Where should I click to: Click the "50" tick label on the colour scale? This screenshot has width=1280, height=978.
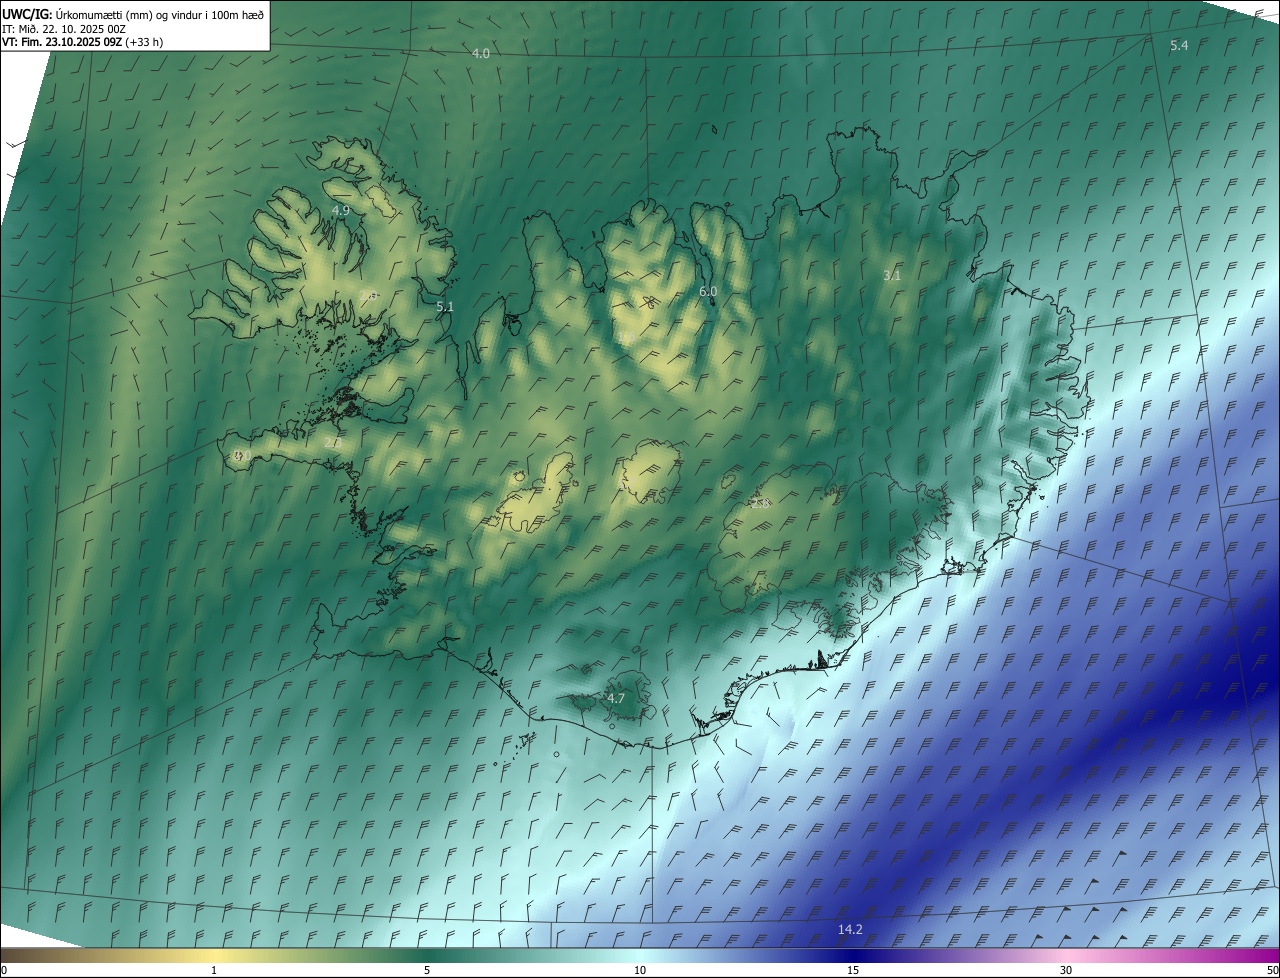1272,970
